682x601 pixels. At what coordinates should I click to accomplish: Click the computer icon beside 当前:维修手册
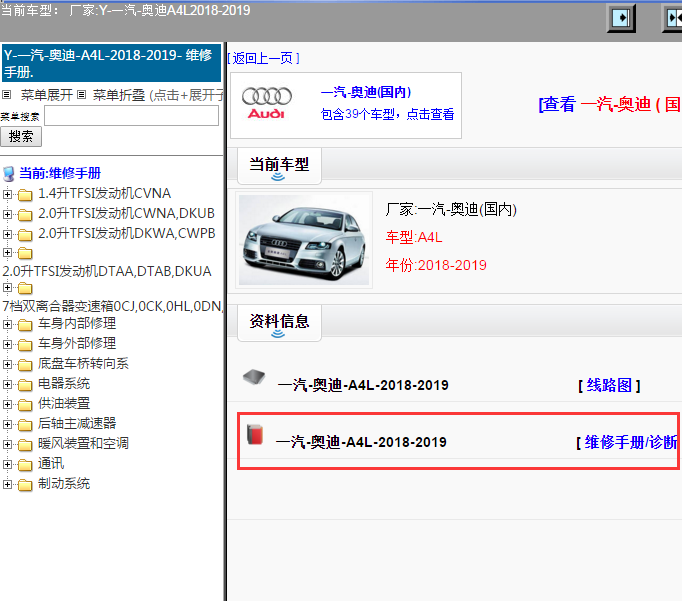coord(9,174)
